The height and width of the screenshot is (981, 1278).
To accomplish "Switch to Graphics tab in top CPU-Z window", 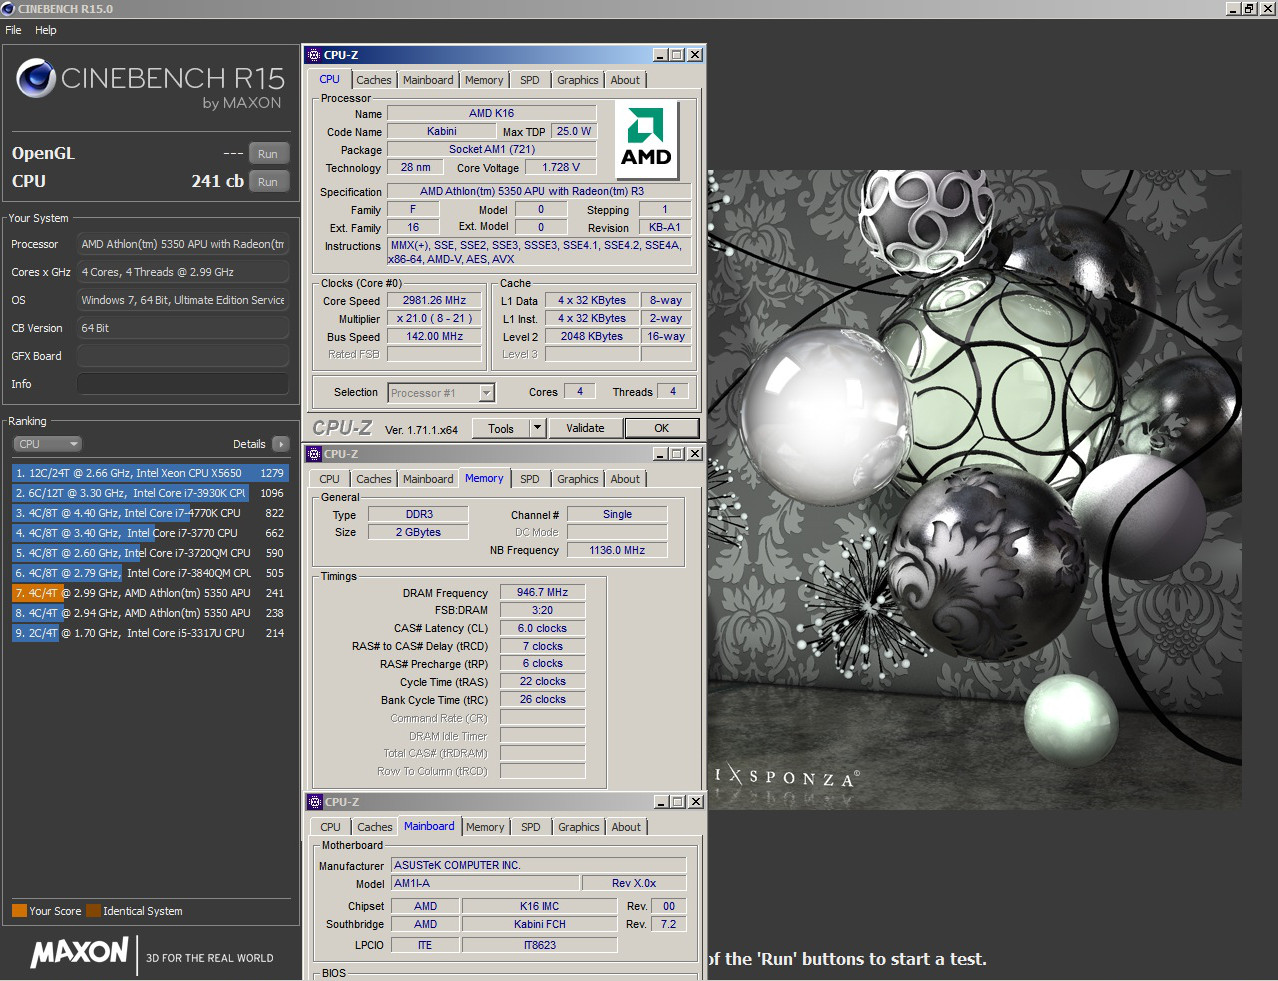I will pyautogui.click(x=578, y=80).
